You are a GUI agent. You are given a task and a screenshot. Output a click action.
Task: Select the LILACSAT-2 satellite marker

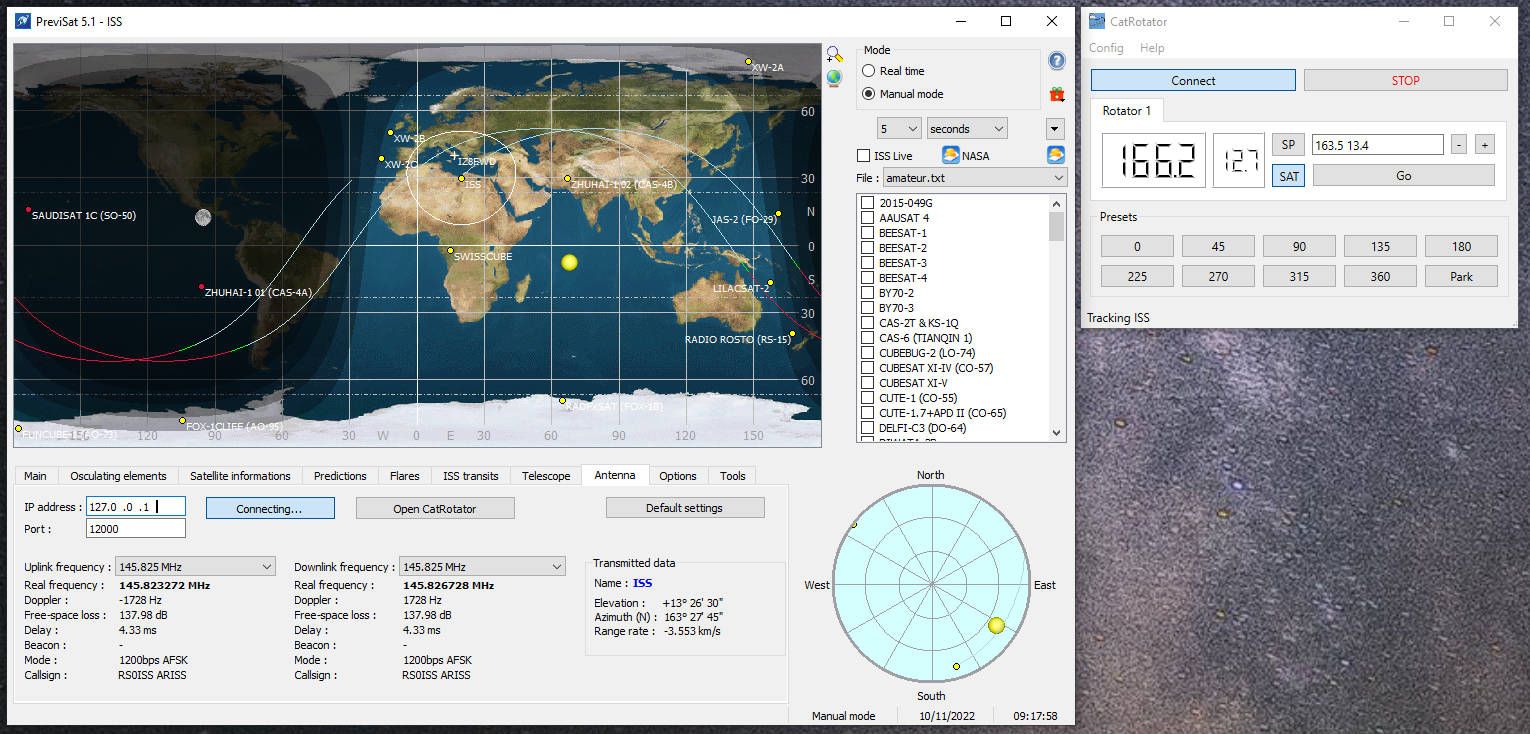point(770,283)
